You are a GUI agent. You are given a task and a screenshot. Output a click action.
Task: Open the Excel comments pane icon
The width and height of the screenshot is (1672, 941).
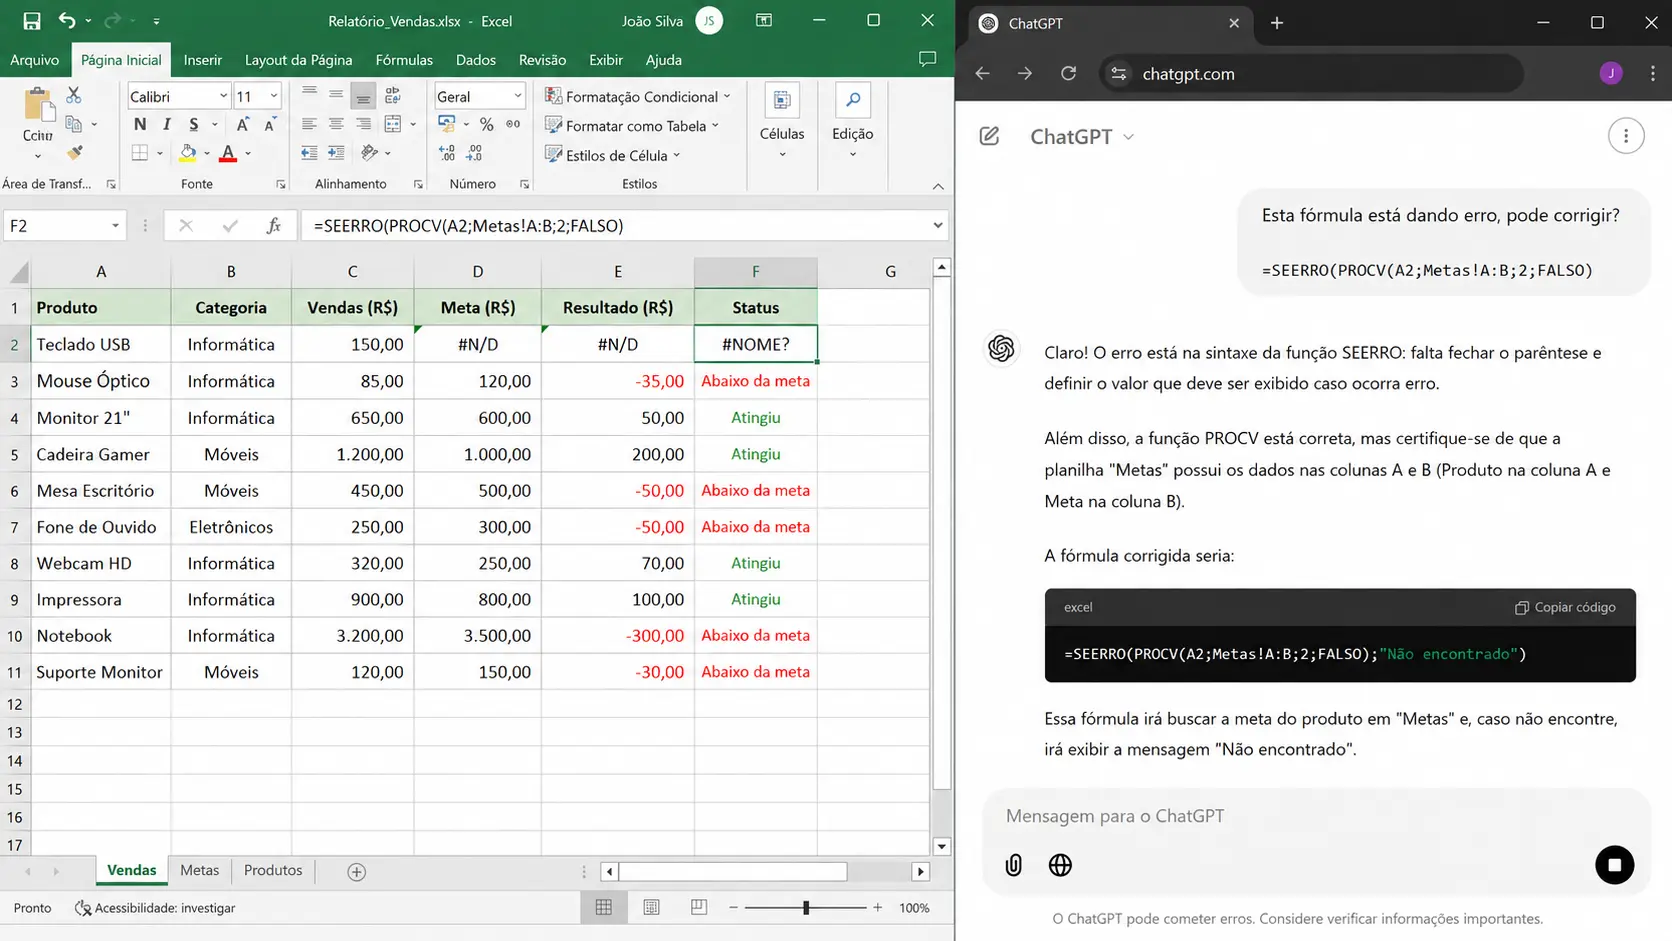click(928, 59)
